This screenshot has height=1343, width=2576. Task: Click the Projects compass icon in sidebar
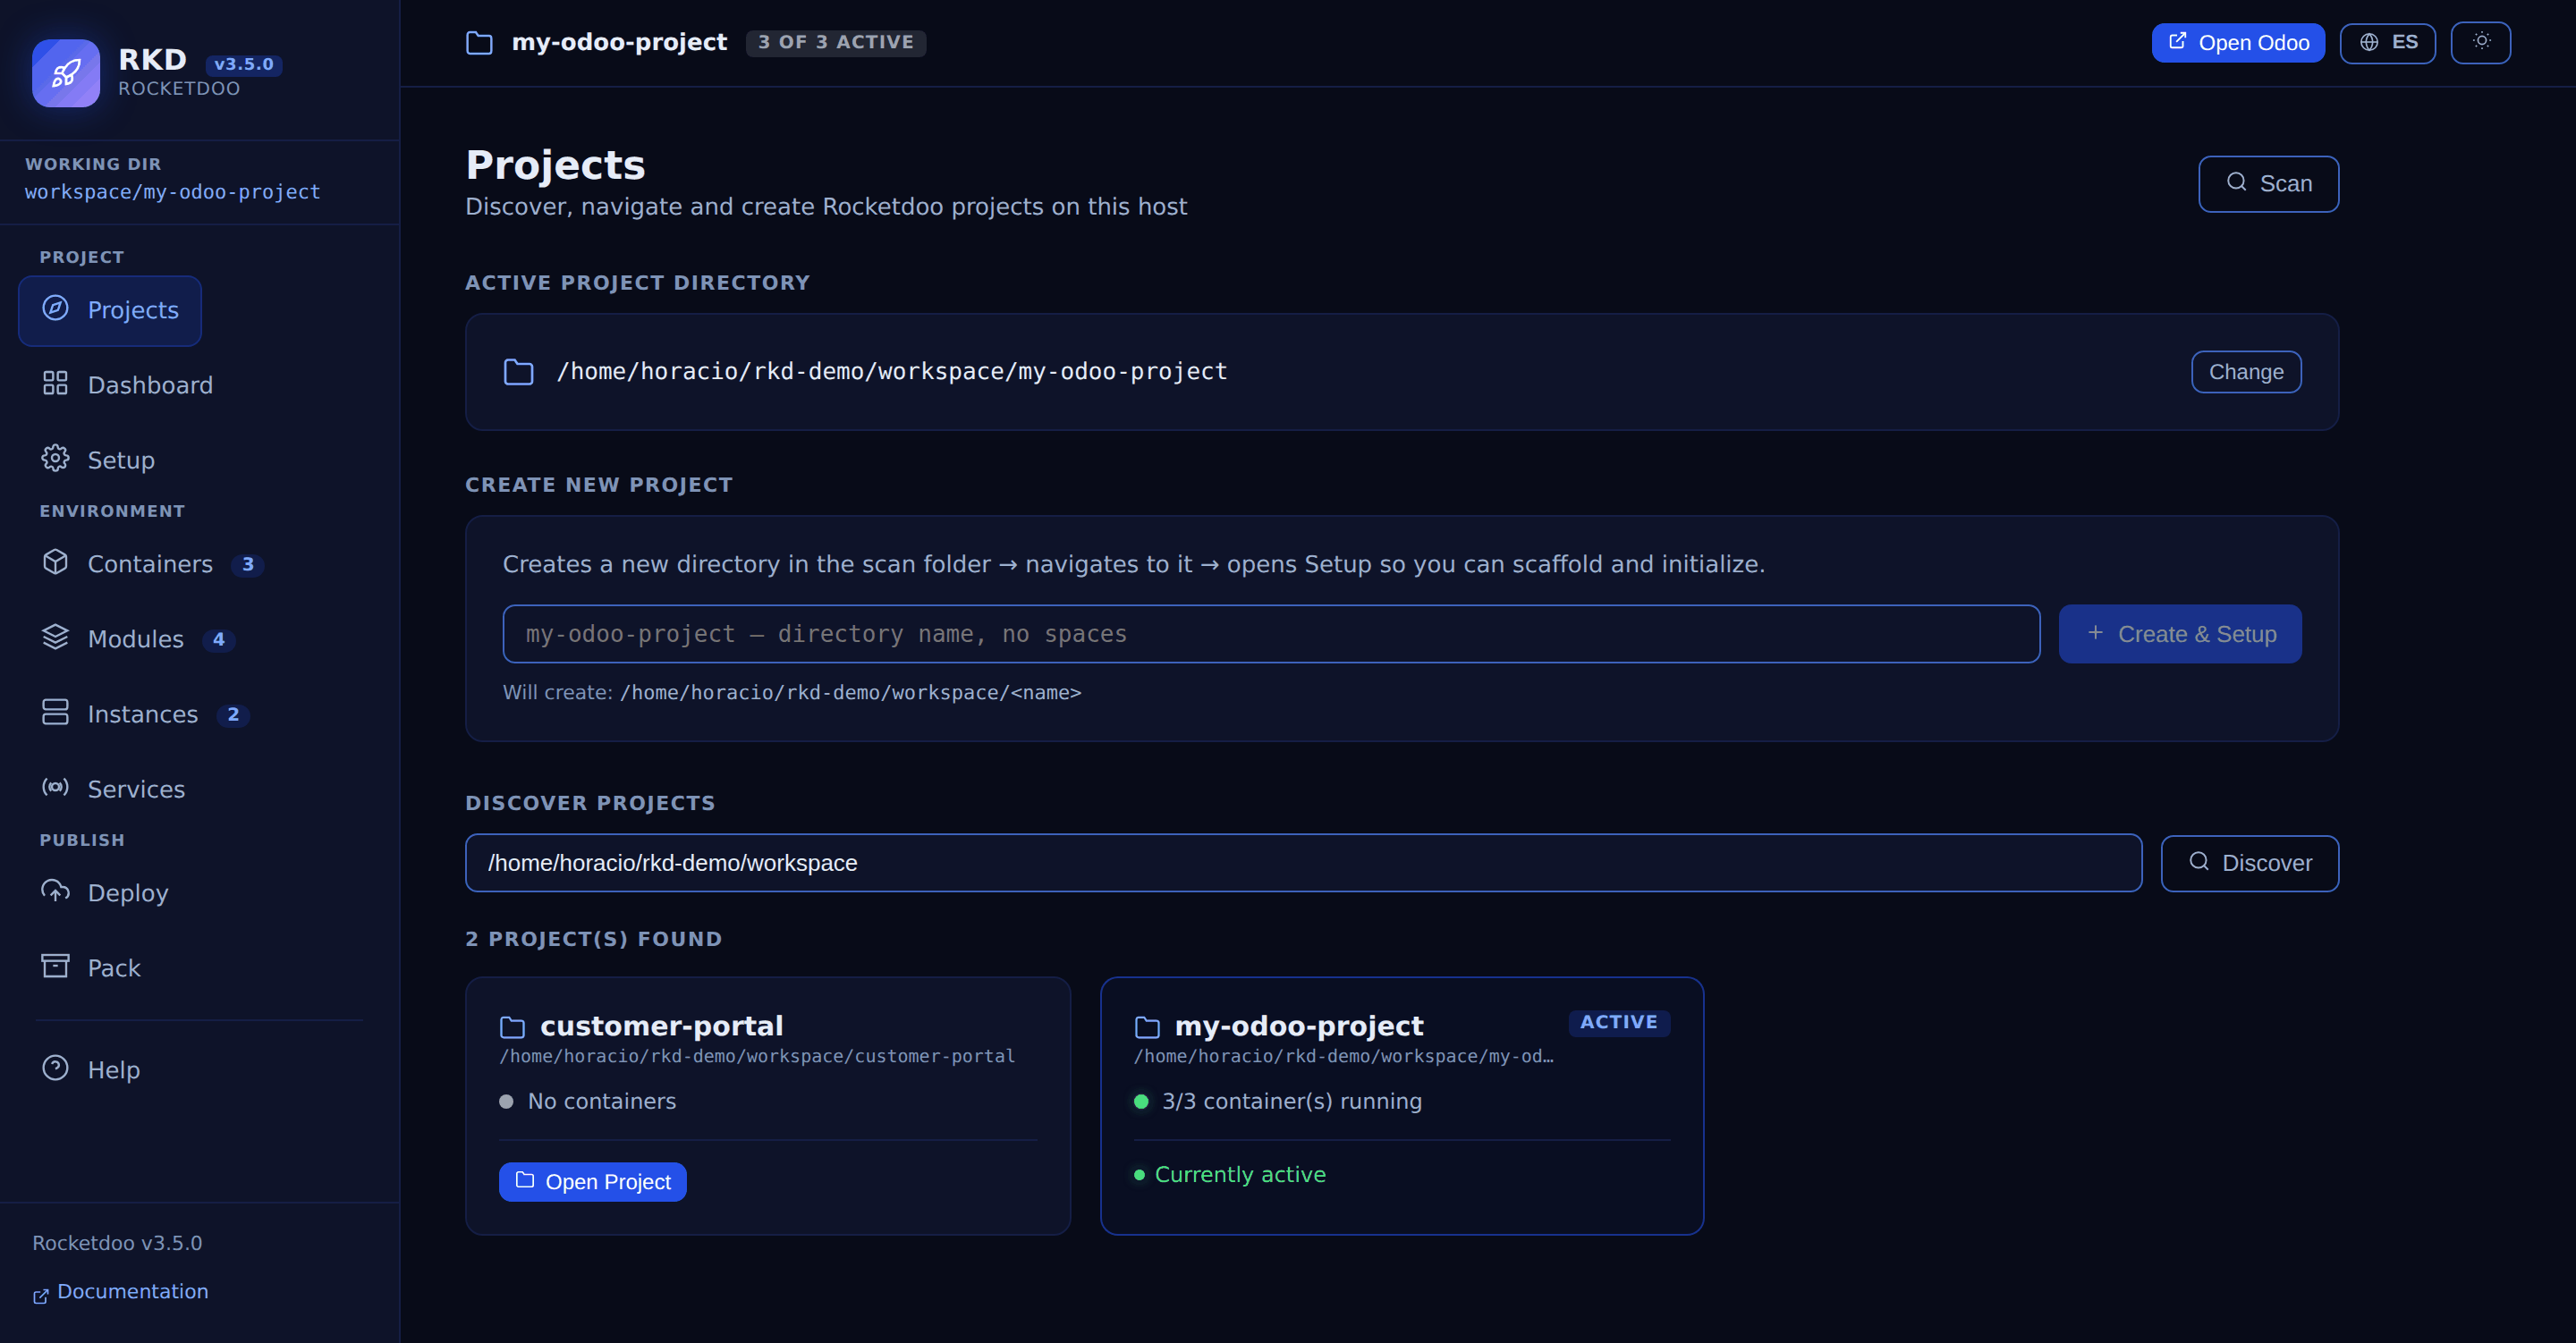pos(56,309)
